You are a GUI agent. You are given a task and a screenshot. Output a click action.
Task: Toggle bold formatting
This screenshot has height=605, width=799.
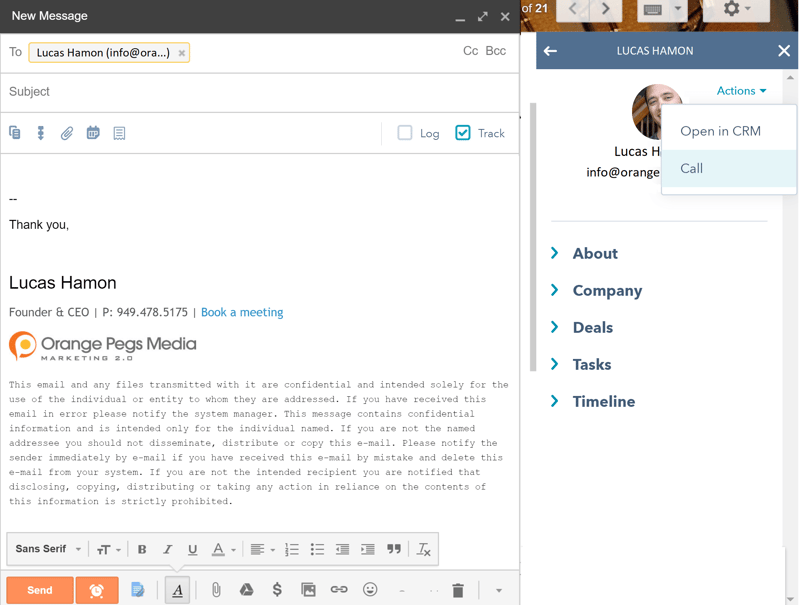[x=142, y=549]
